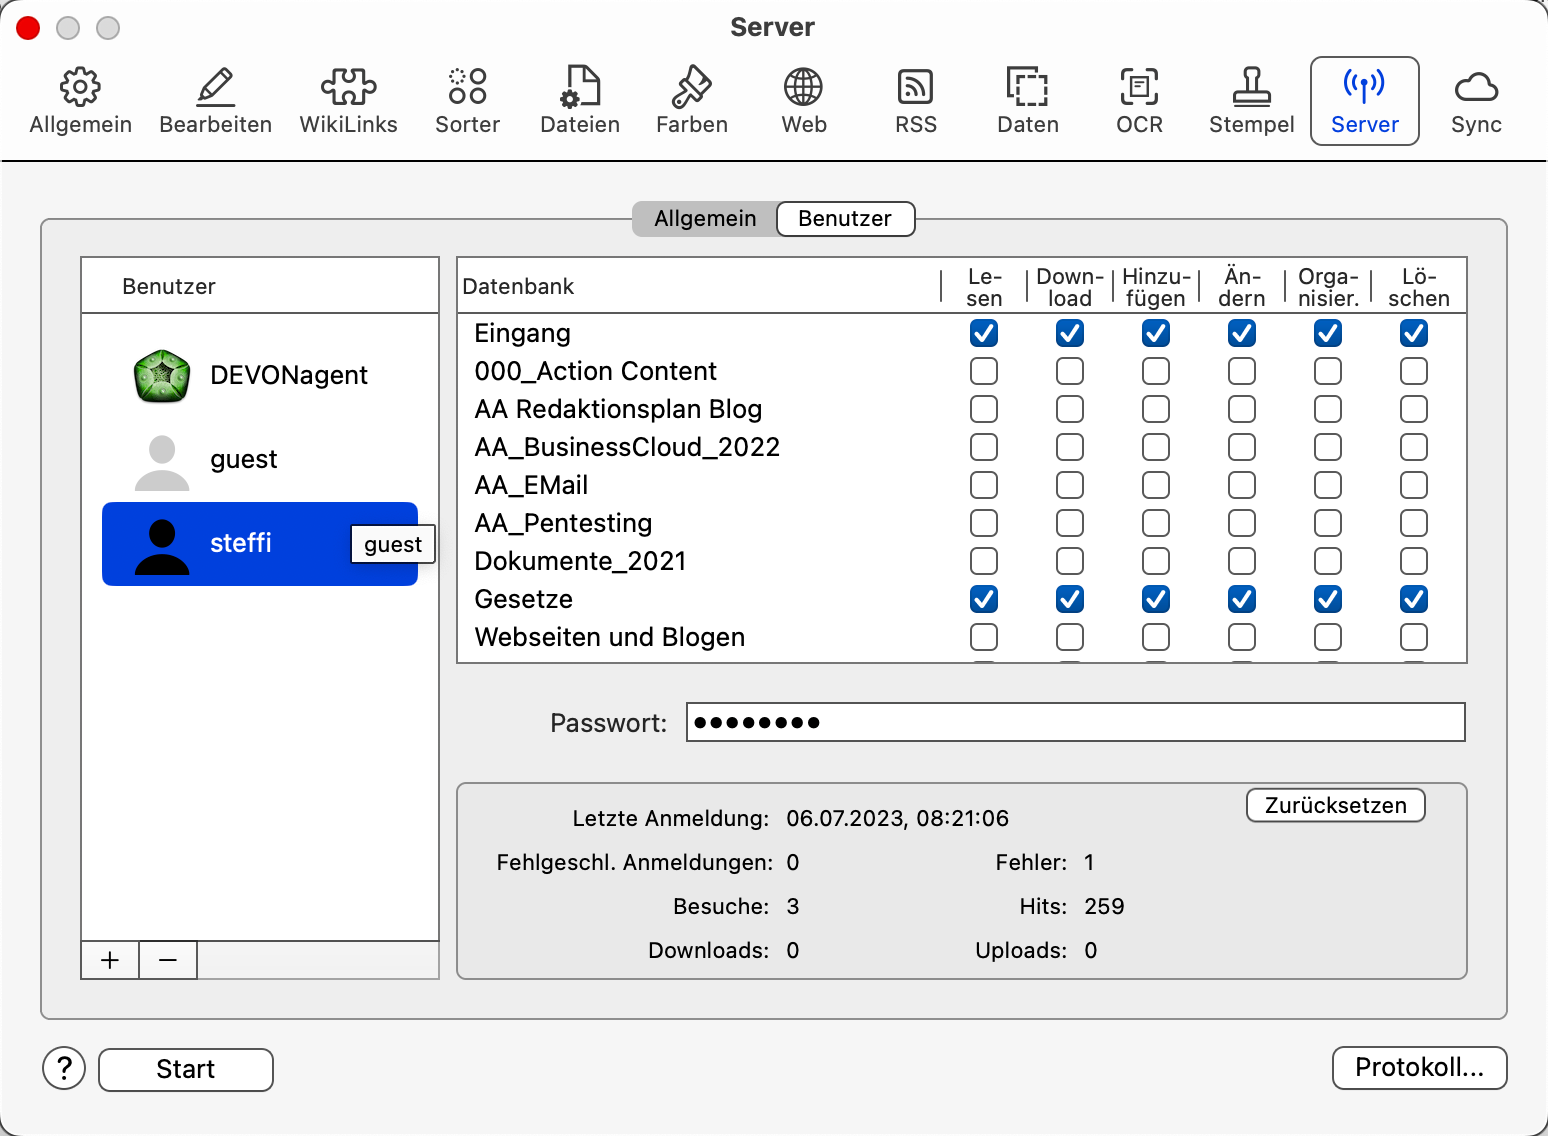Uncheck Löschen permission for Gesetze
The image size is (1548, 1136).
1414,599
